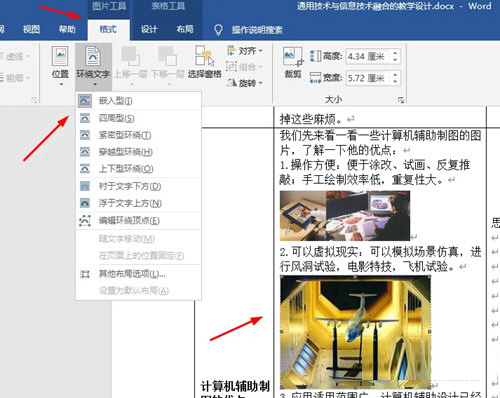This screenshot has height=398, width=500.
Task: Click the 浮于文字上方 wrap icon
Action: tap(85, 203)
